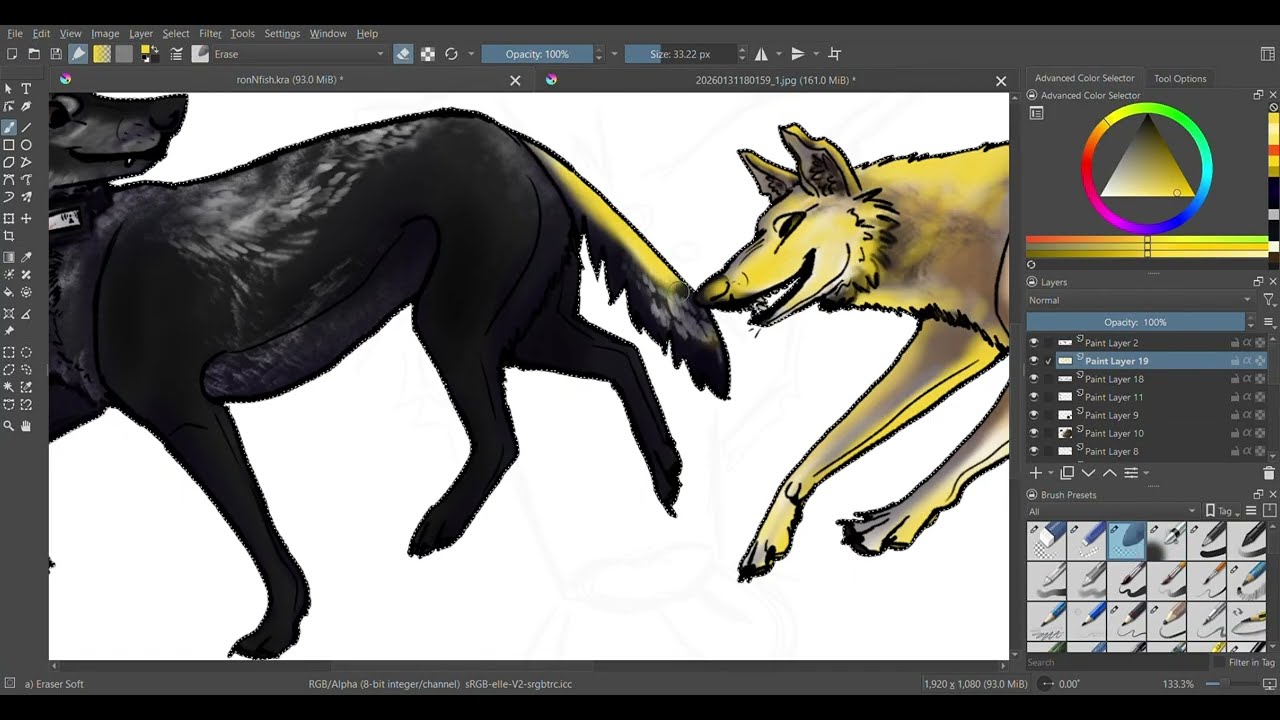The width and height of the screenshot is (1280, 720).
Task: Open layer blending mode Normal dropdown
Action: point(1140,300)
